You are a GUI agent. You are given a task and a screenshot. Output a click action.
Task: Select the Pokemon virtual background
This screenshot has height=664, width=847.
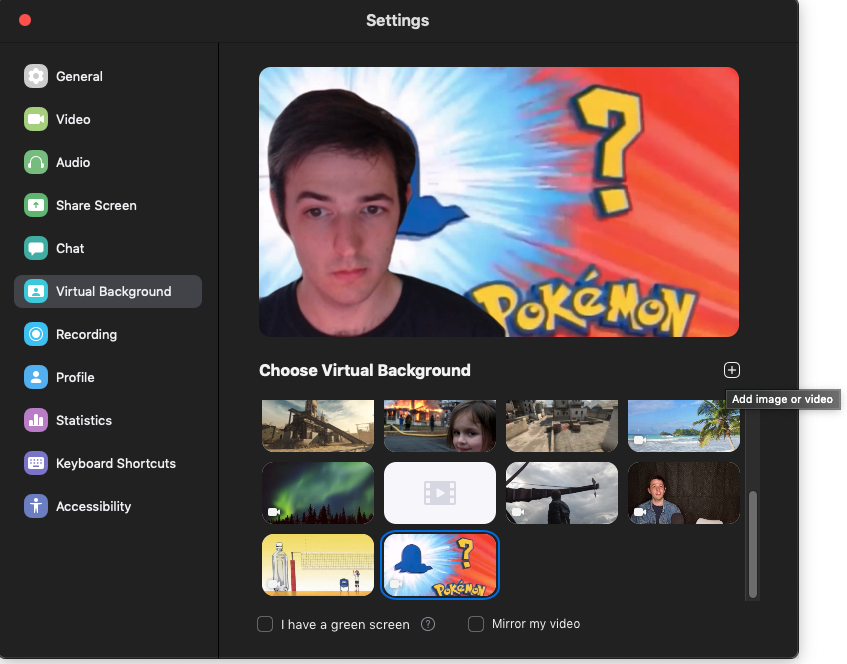[439, 564]
